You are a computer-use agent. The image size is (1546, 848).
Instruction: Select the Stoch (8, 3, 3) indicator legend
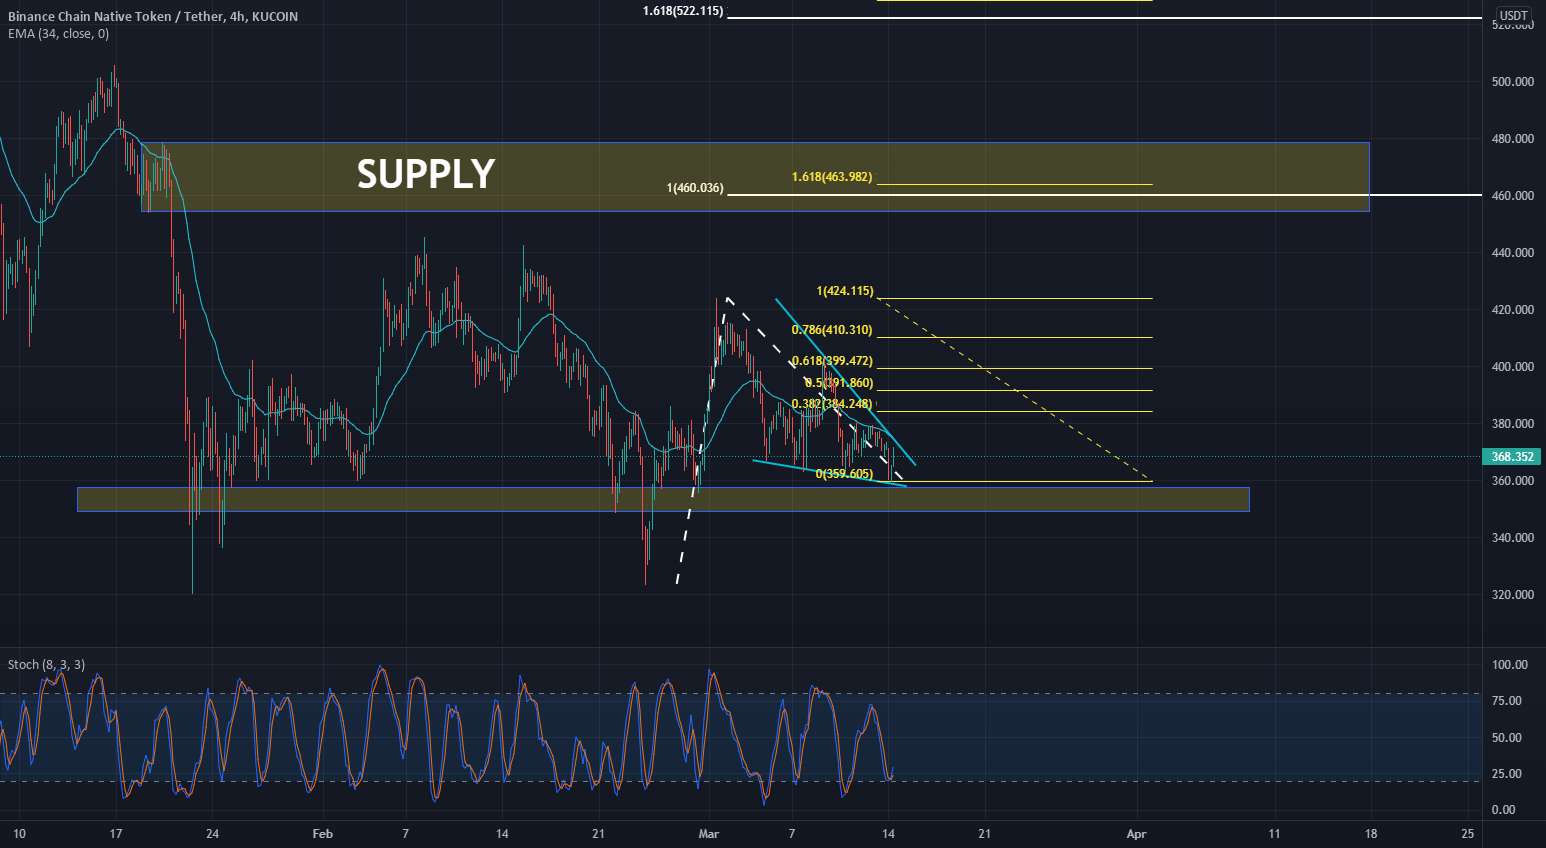46,665
